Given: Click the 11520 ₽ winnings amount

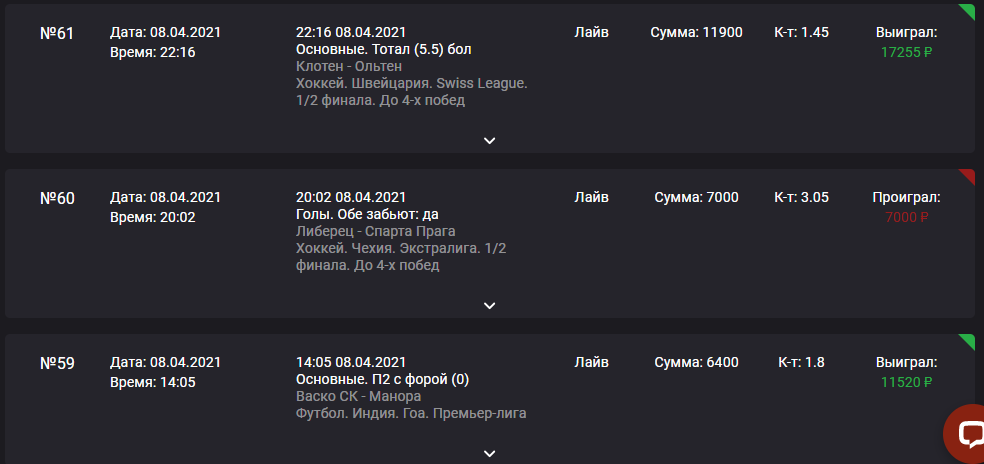Looking at the screenshot, I should coord(906,381).
